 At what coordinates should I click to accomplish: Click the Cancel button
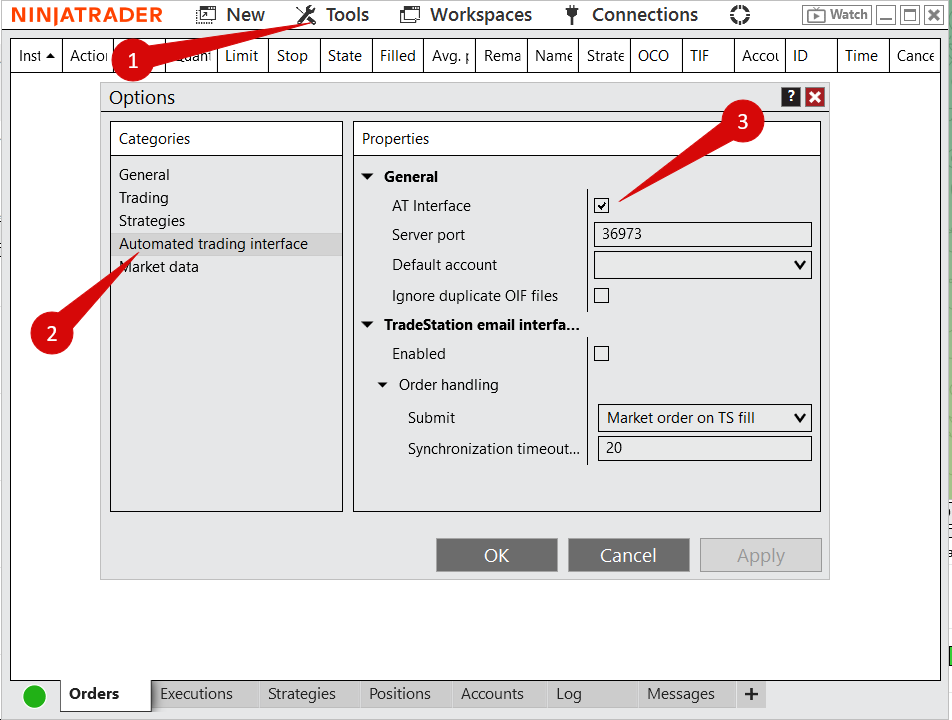(628, 555)
